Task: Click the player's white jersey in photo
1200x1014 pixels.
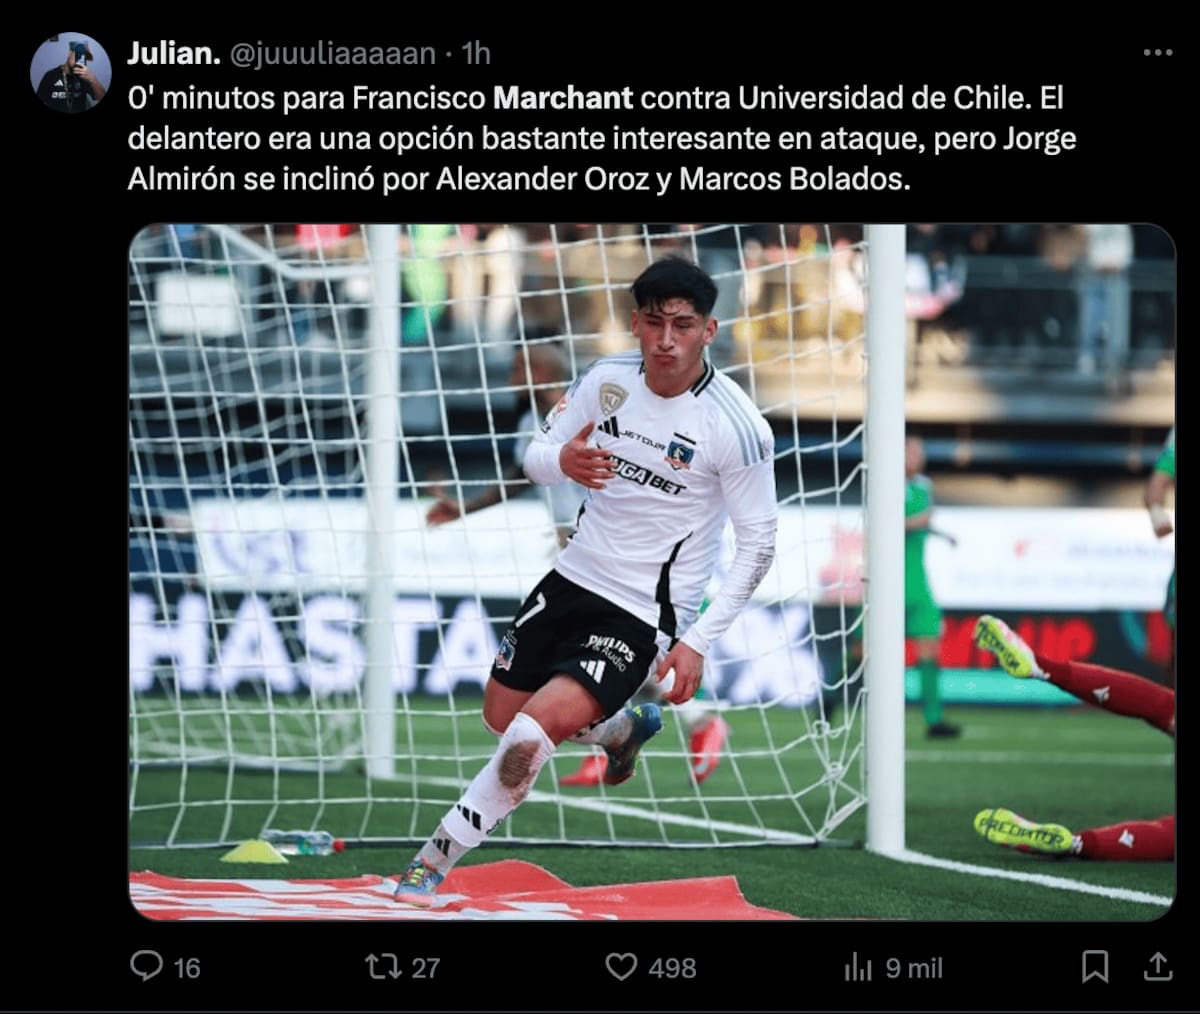Action: pos(660,490)
